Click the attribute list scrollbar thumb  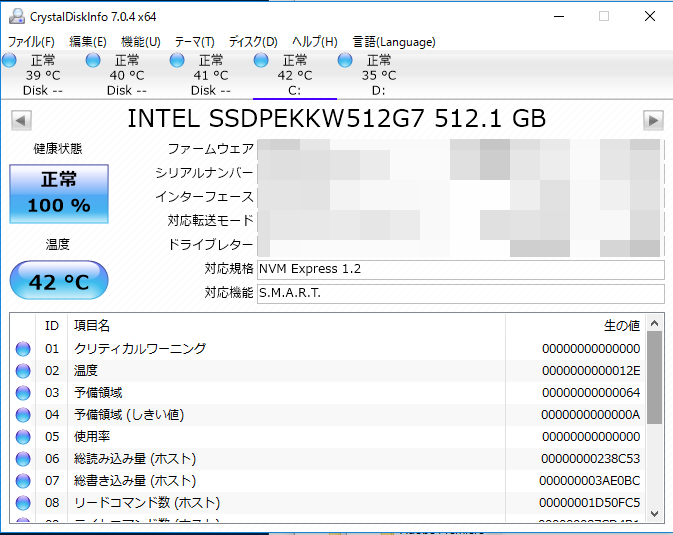(655, 377)
